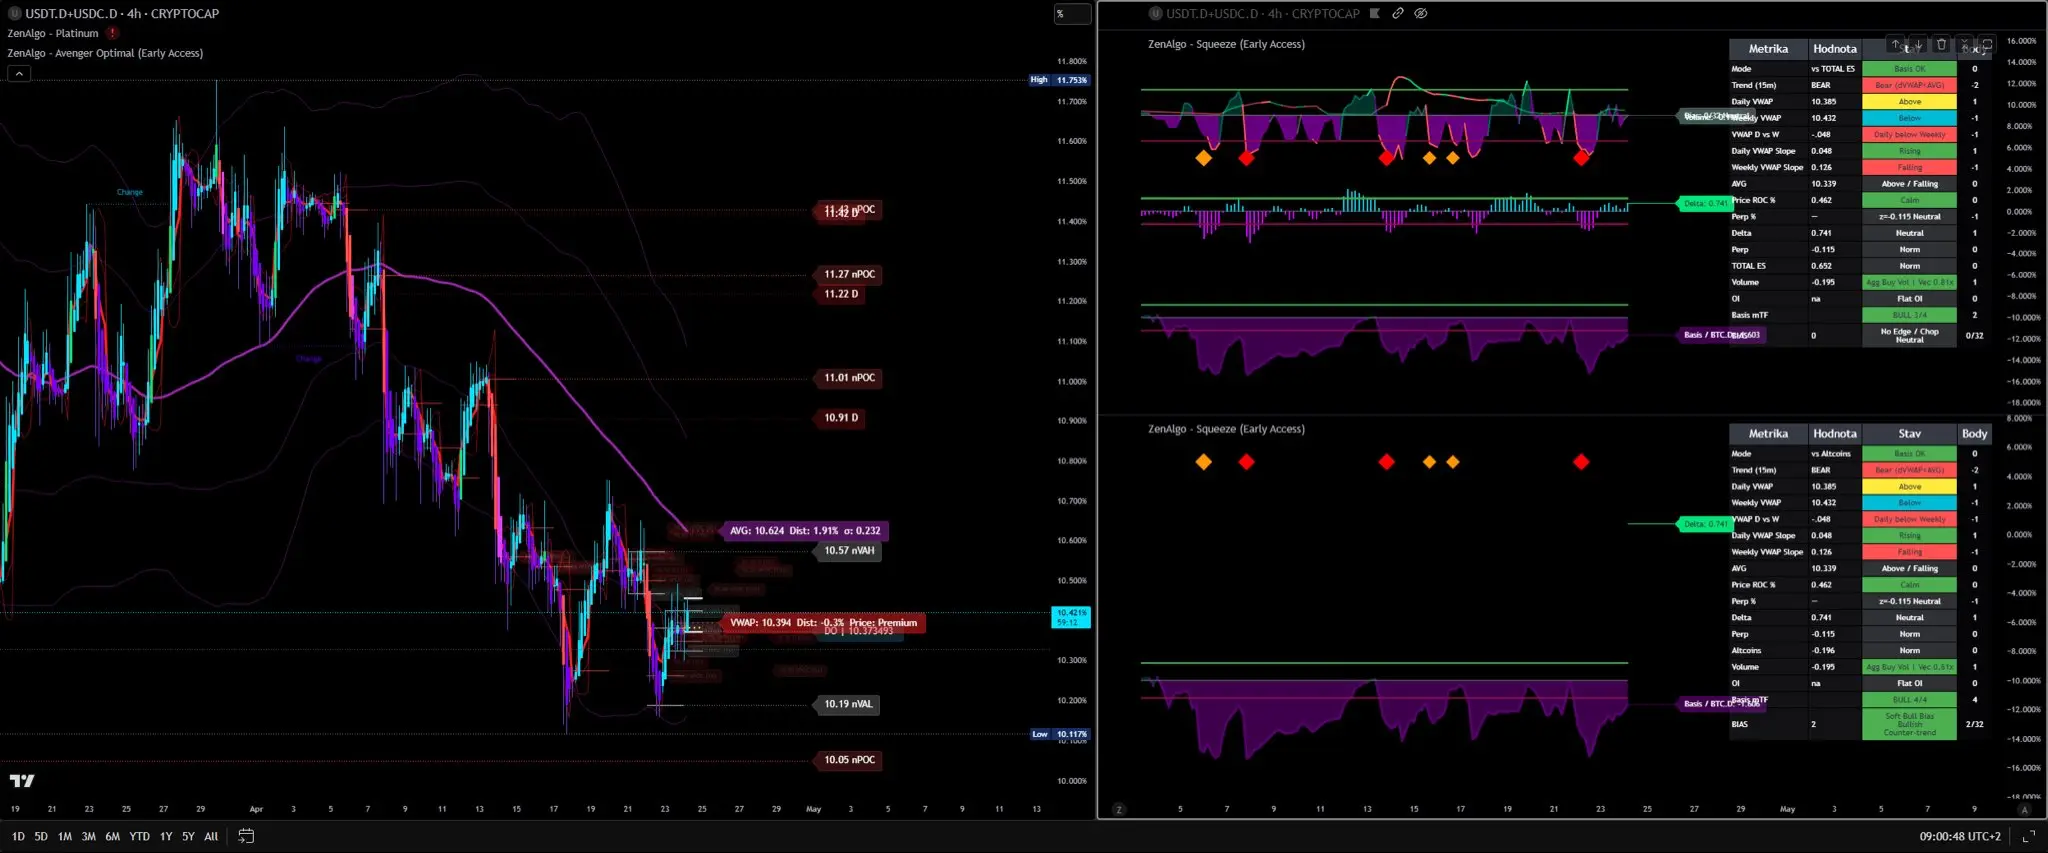Click the right chart symbol title USDT.D+USDC.D

[1213, 13]
